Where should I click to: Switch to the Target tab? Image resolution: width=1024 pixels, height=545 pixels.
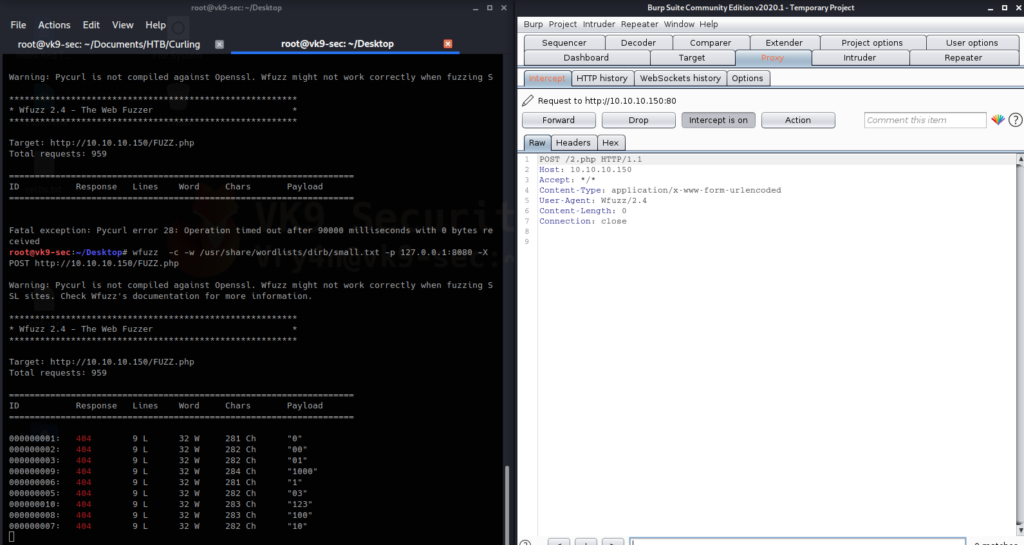tap(692, 57)
